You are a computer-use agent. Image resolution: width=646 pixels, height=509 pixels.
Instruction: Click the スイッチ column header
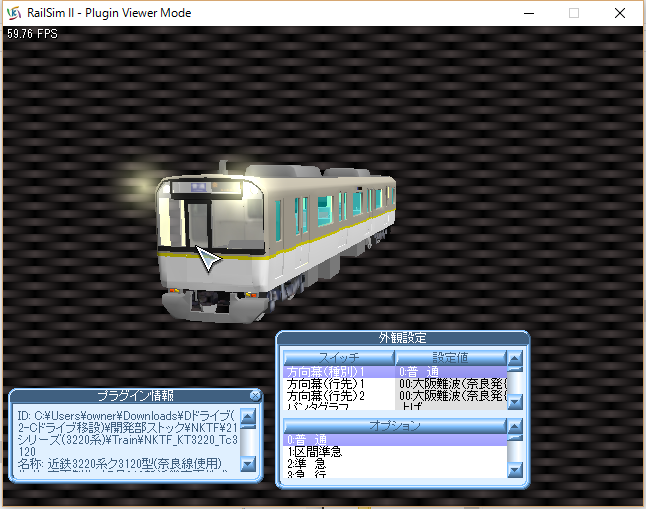339,358
